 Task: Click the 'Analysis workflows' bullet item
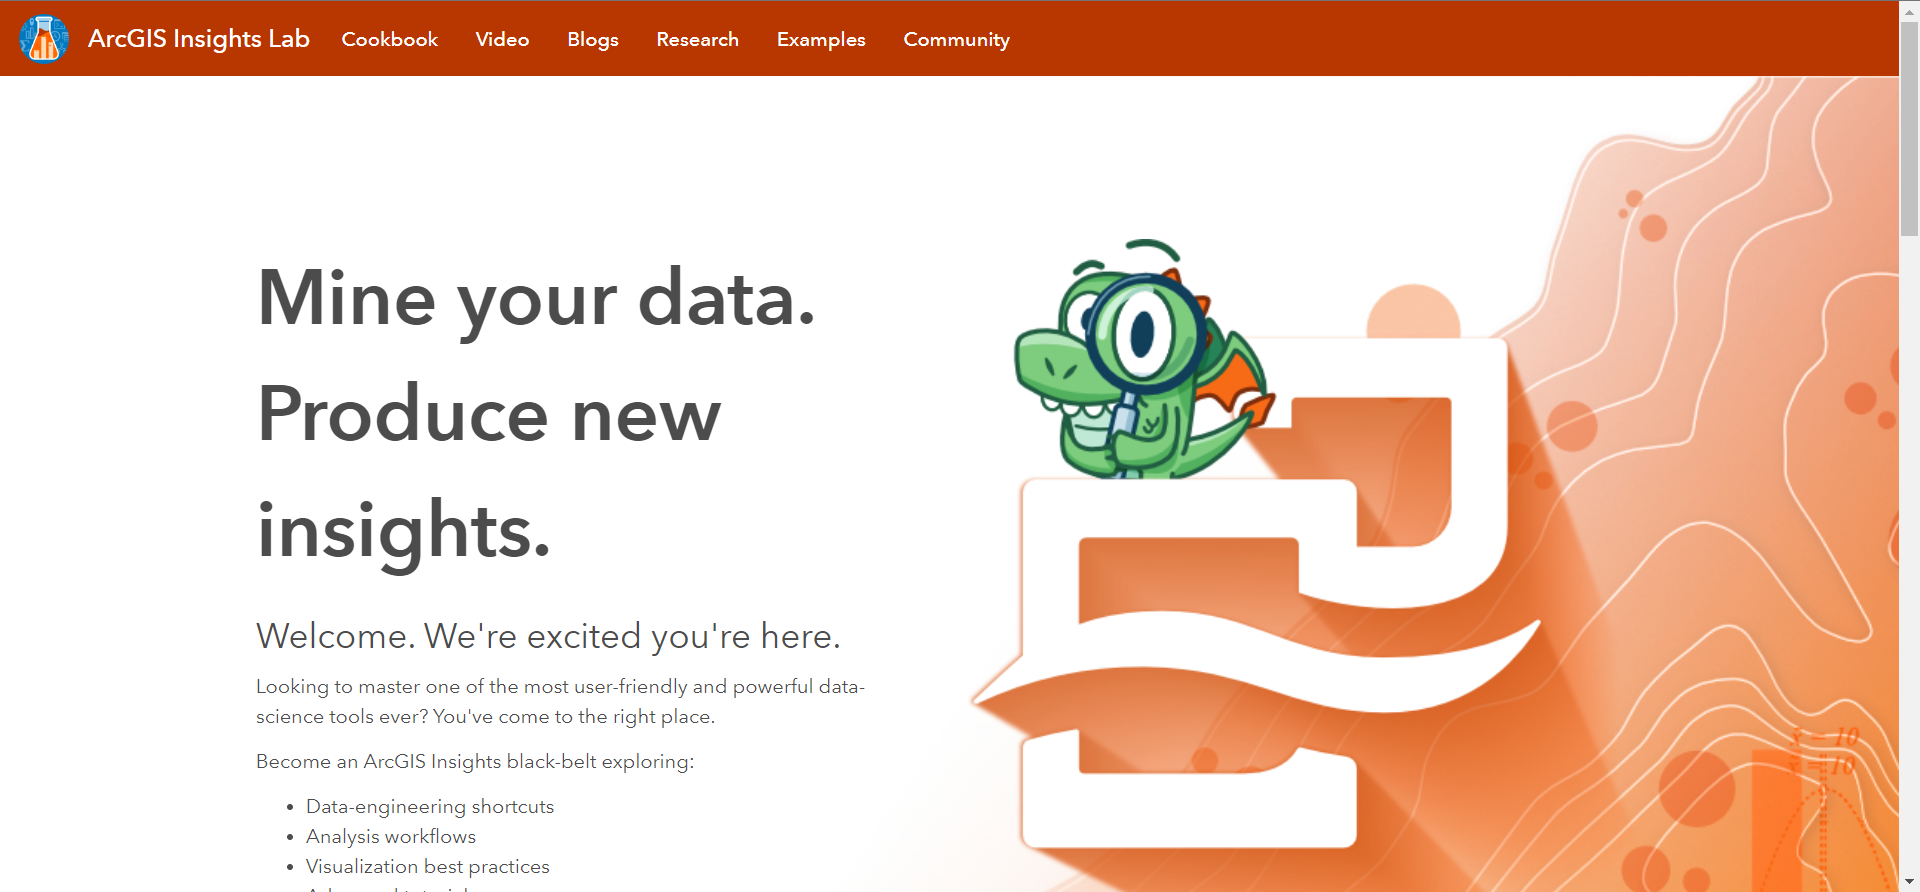391,836
